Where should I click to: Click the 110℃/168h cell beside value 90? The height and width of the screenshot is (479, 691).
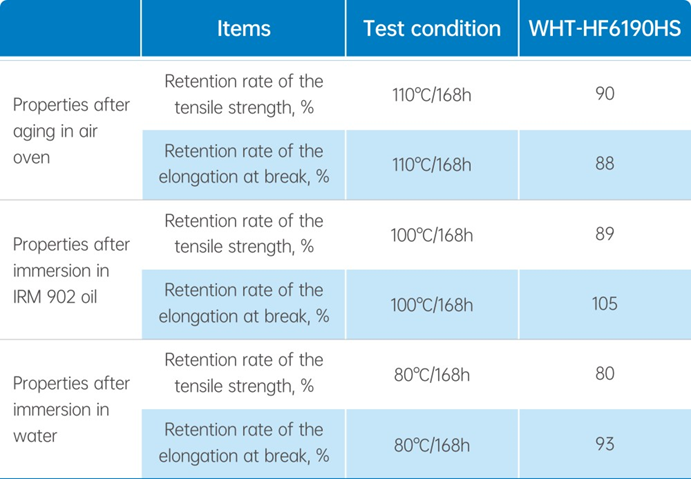click(x=432, y=96)
